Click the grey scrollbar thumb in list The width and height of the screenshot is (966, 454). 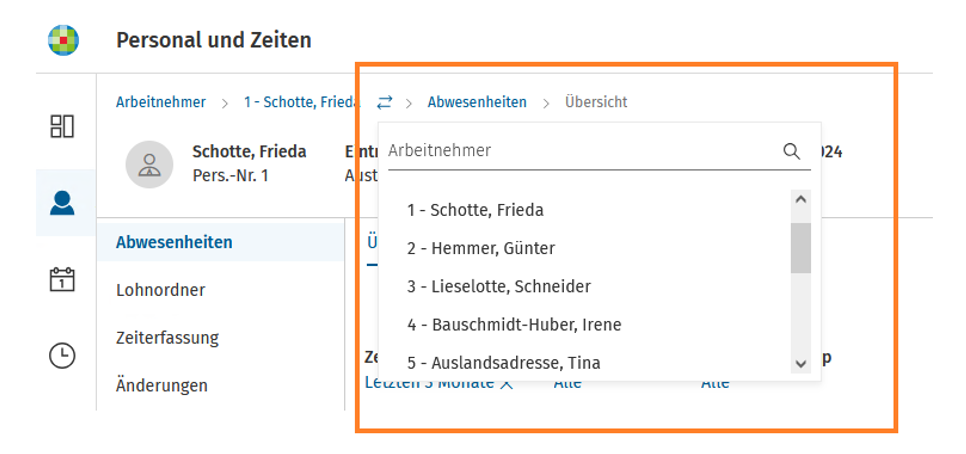click(x=801, y=248)
